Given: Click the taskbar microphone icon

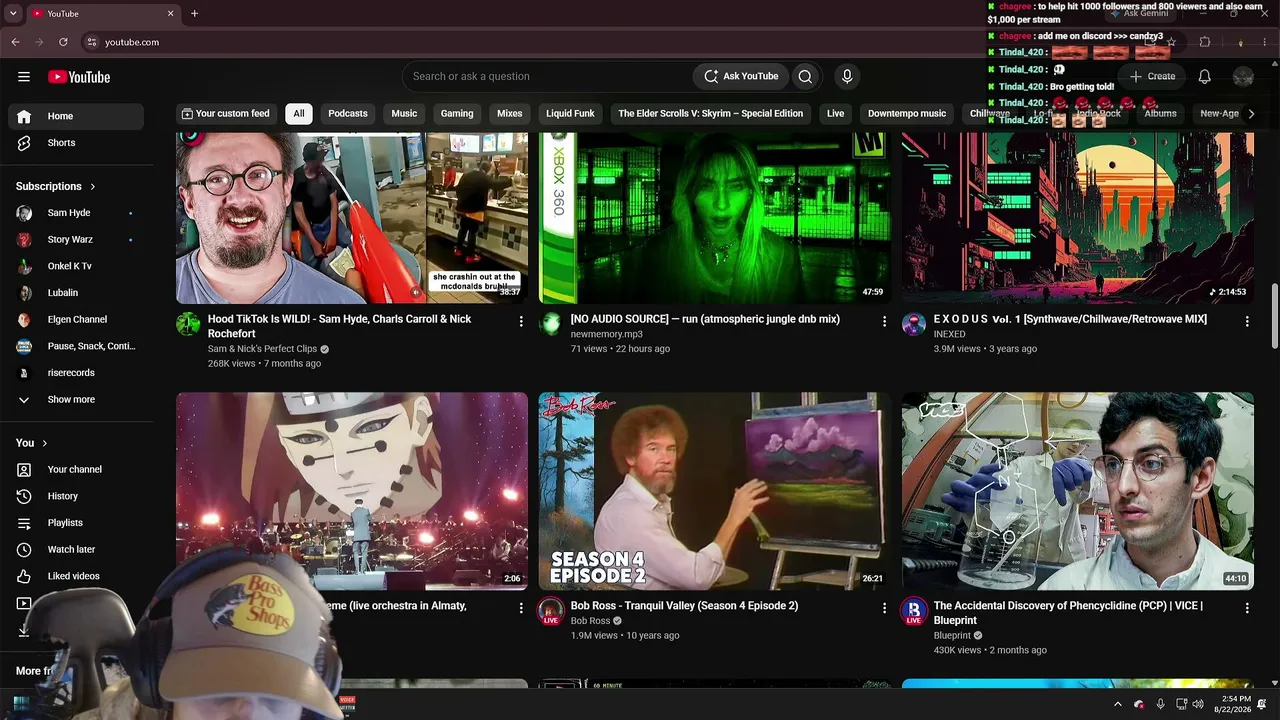Looking at the screenshot, I should click(1160, 704).
